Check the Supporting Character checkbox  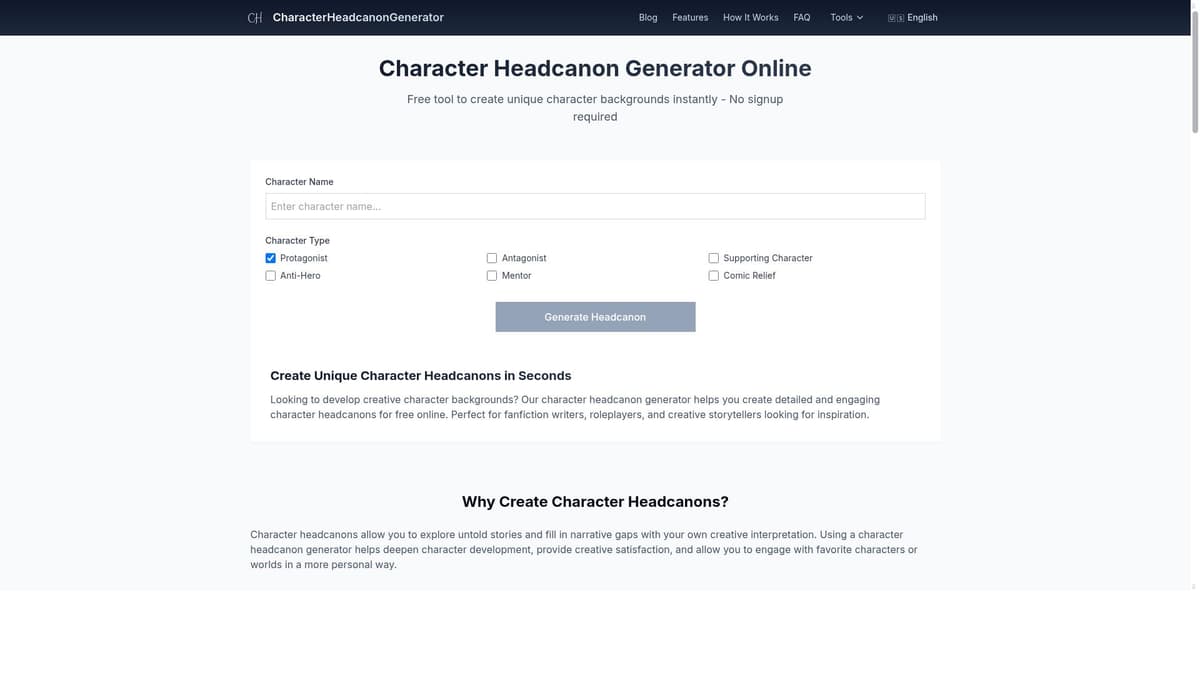[x=714, y=258]
